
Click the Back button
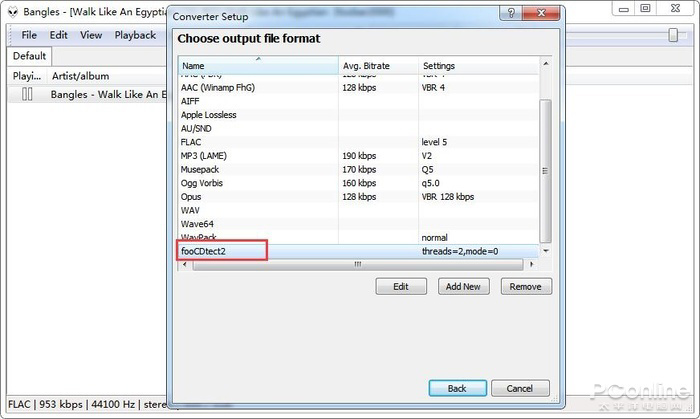point(458,388)
